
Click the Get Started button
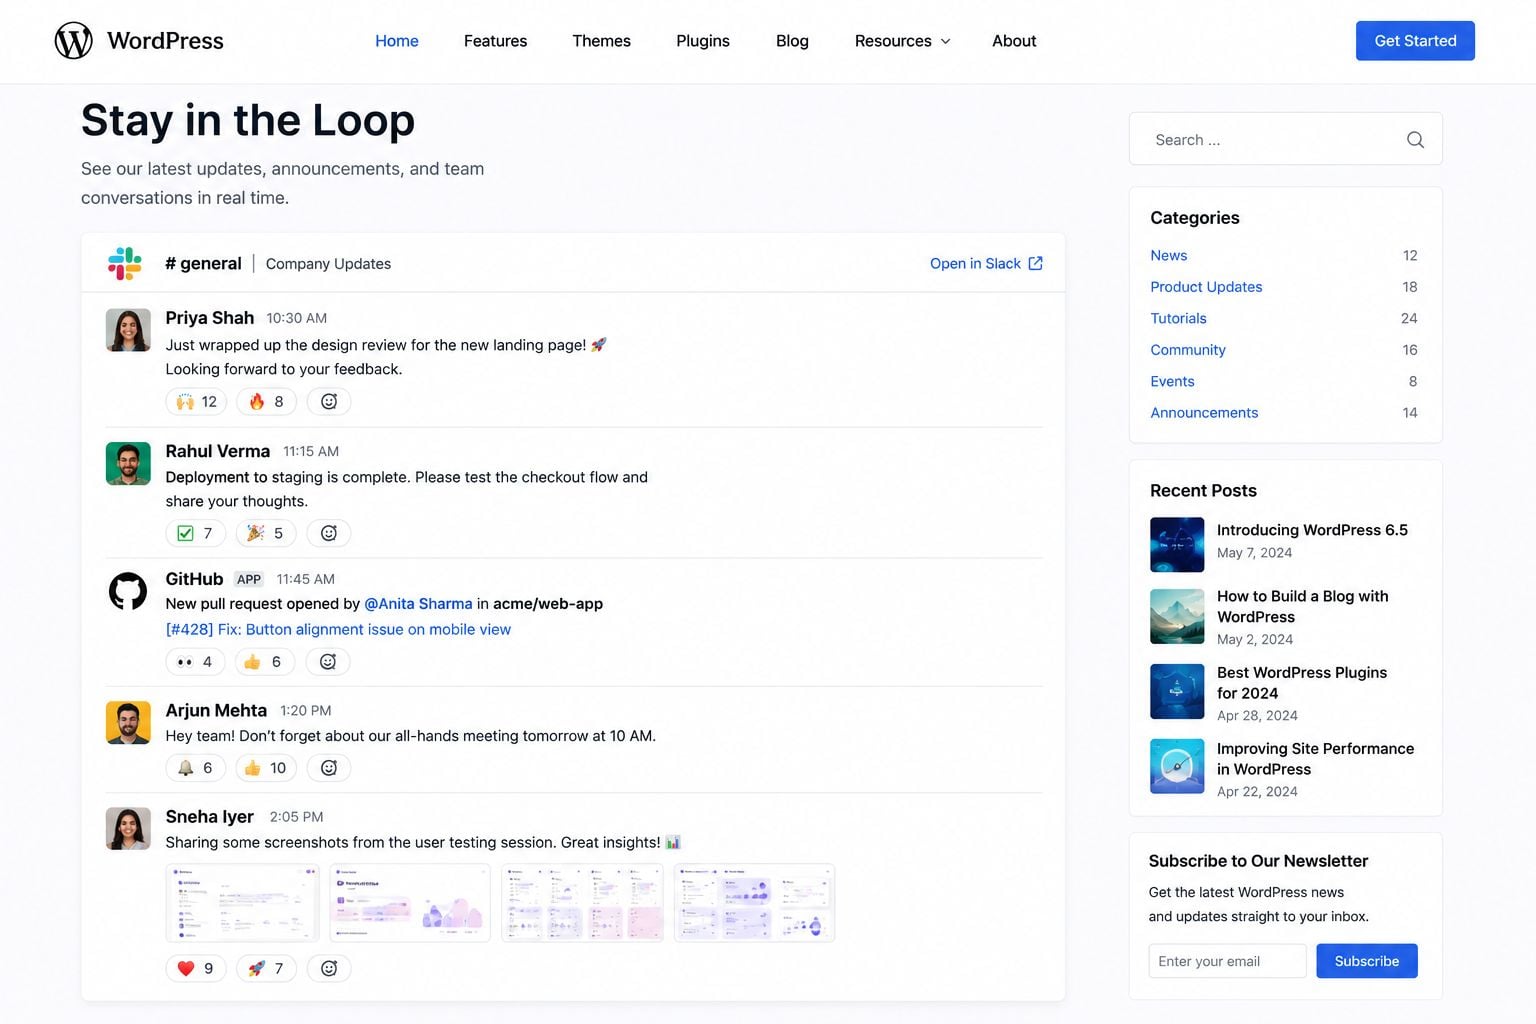tap(1415, 41)
